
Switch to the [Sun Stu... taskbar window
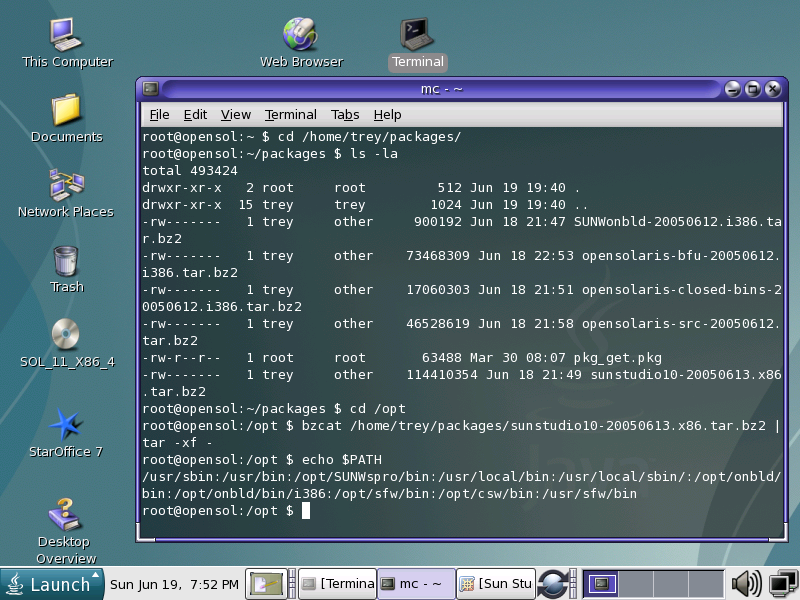click(x=496, y=583)
